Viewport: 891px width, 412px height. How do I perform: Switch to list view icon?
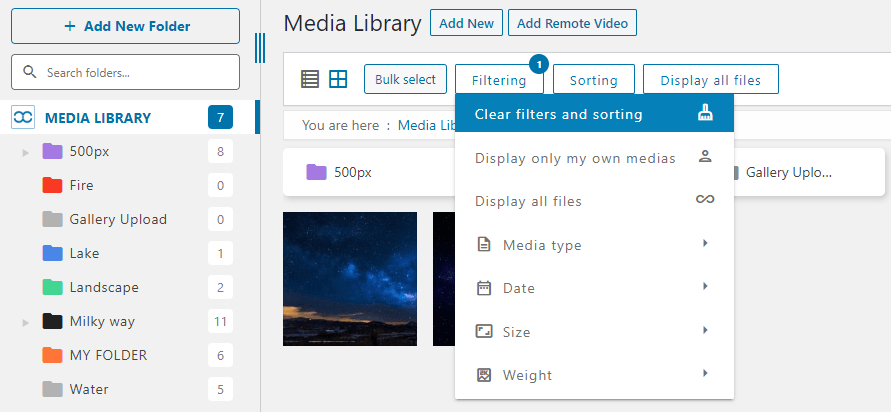(310, 79)
